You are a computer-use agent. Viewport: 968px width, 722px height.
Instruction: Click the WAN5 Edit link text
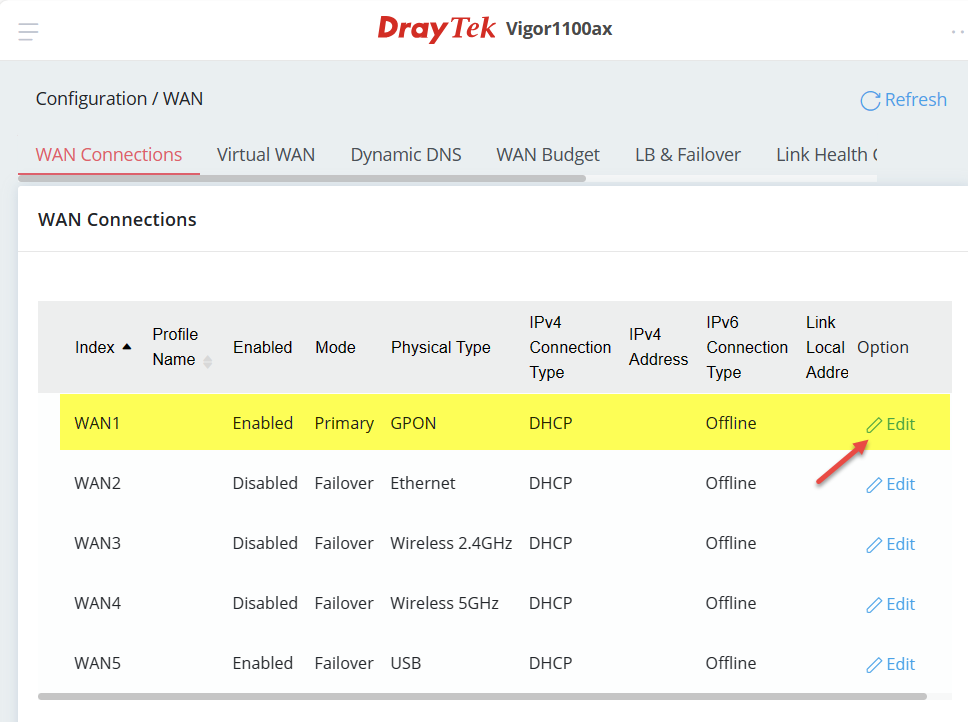901,664
